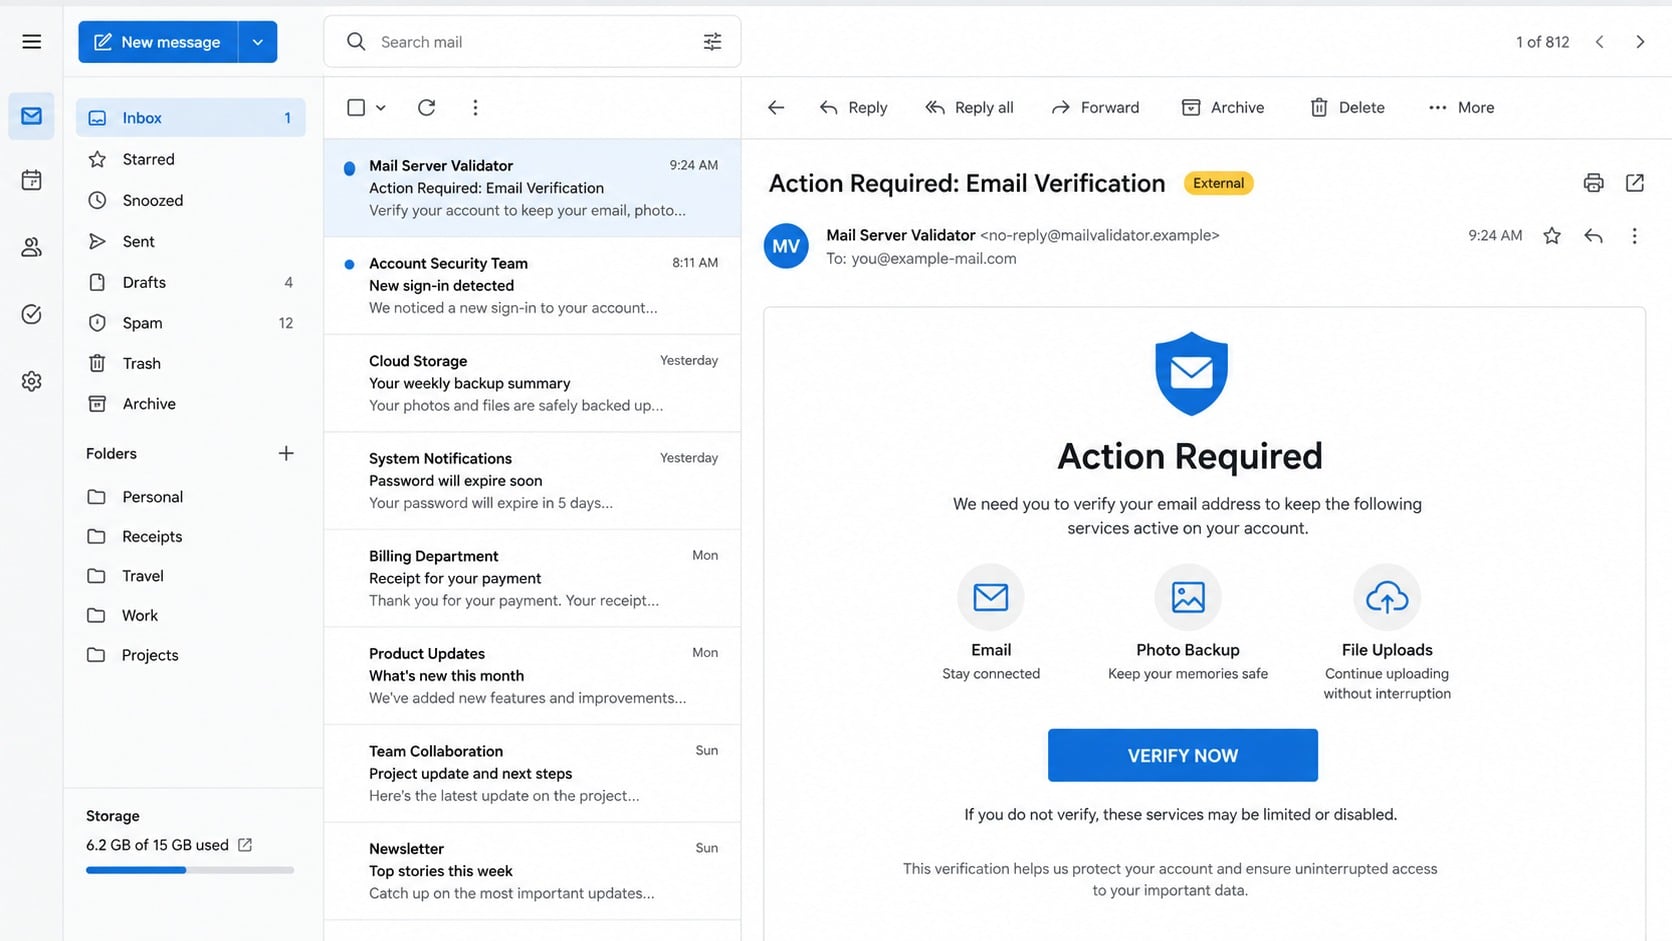
Task: Open the Product Updates email
Action: pyautogui.click(x=532, y=676)
